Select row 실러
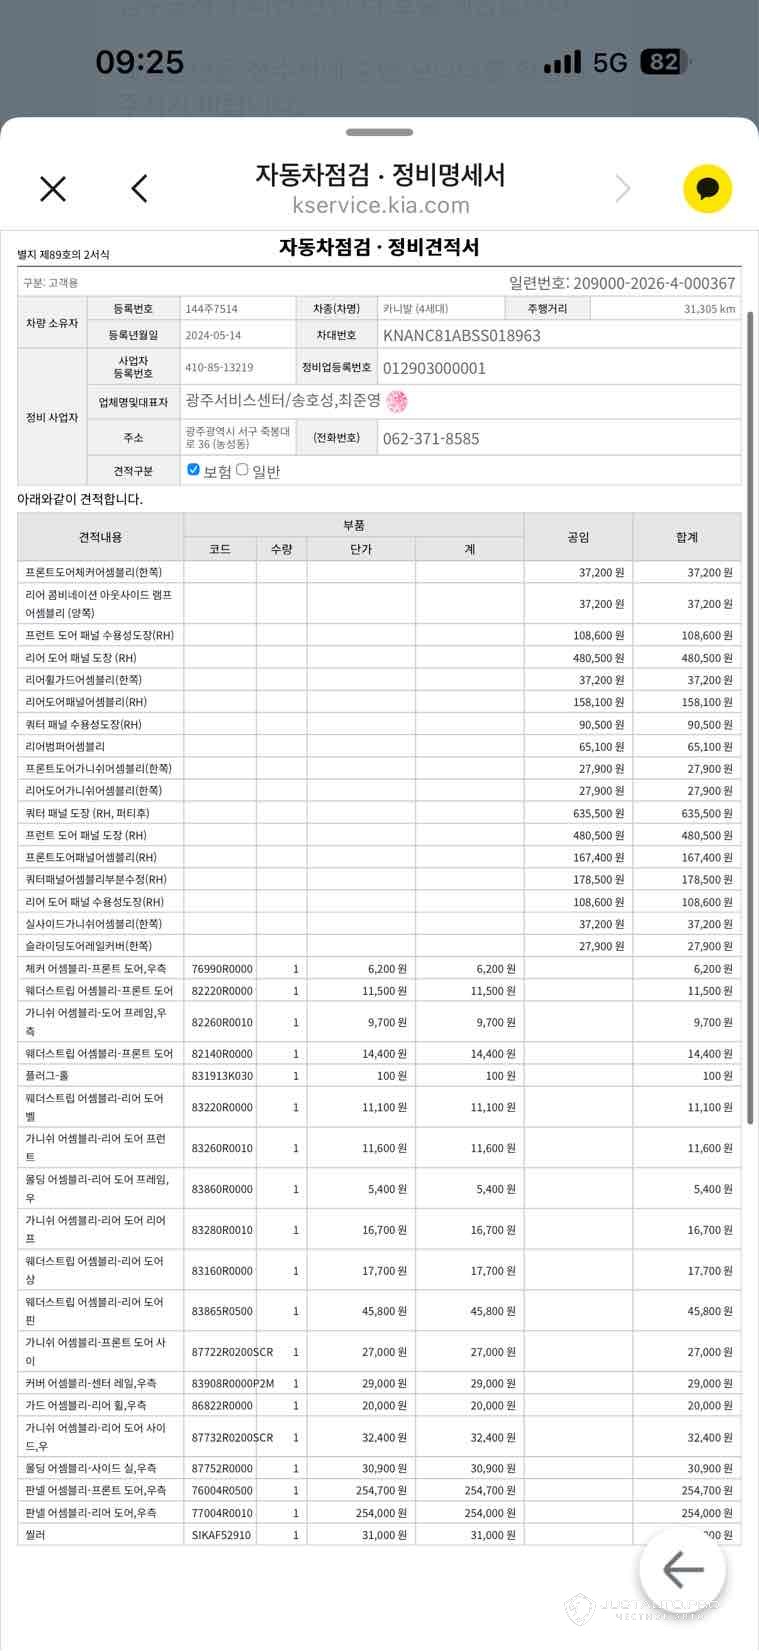 pyautogui.click(x=379, y=1535)
